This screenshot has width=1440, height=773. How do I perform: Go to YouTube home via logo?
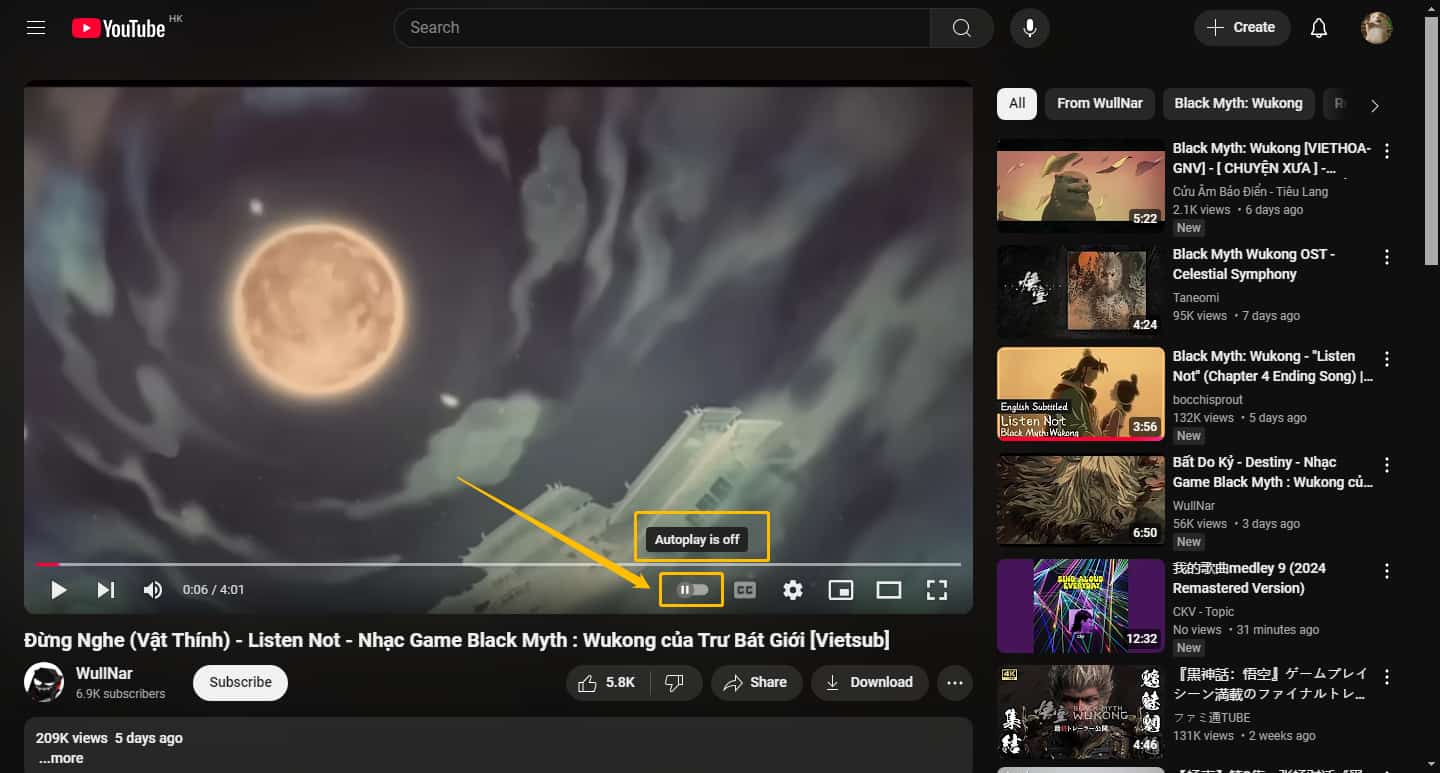118,28
